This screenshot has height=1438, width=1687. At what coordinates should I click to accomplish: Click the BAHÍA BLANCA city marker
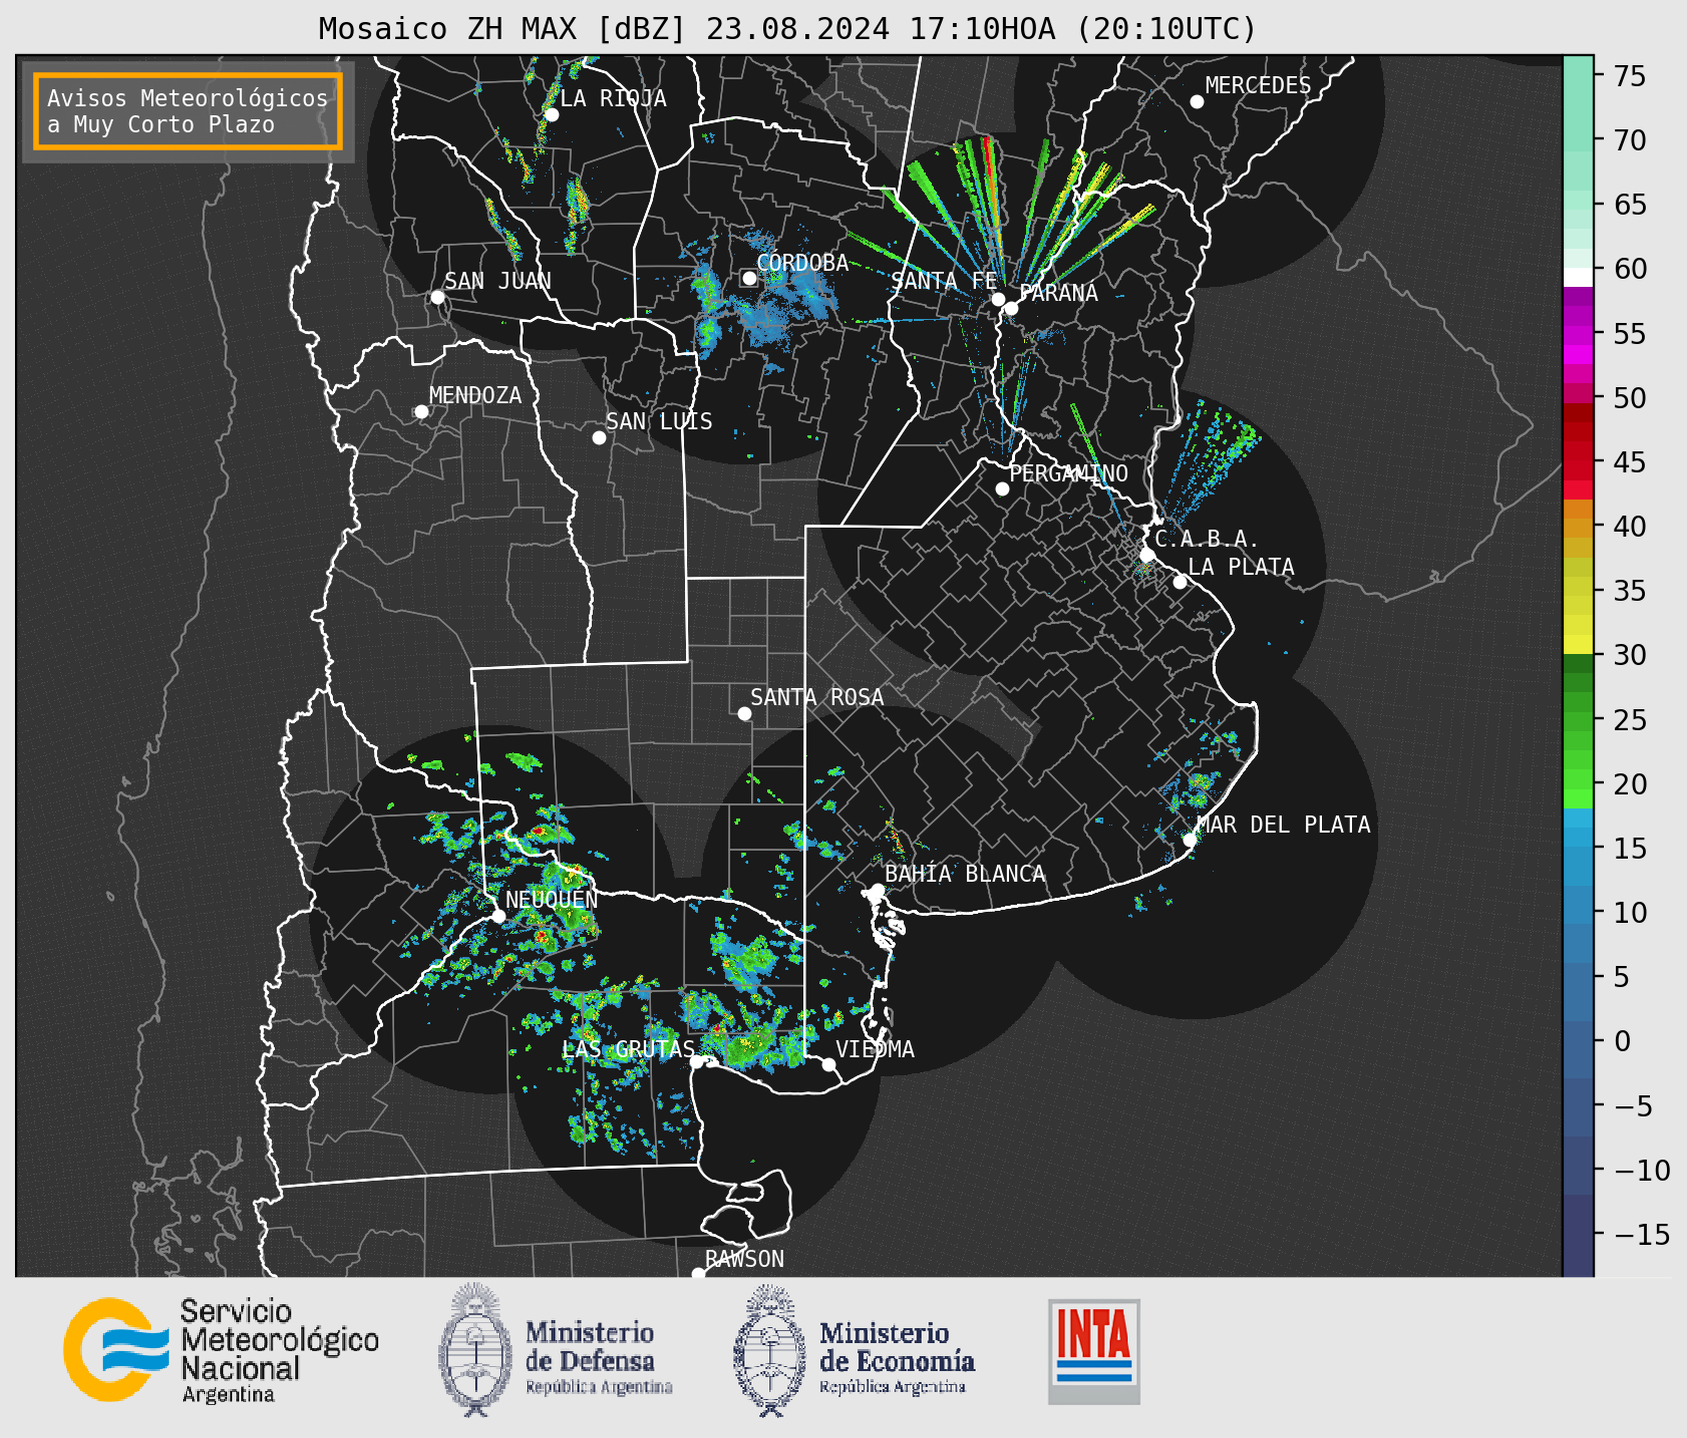pyautogui.click(x=877, y=889)
